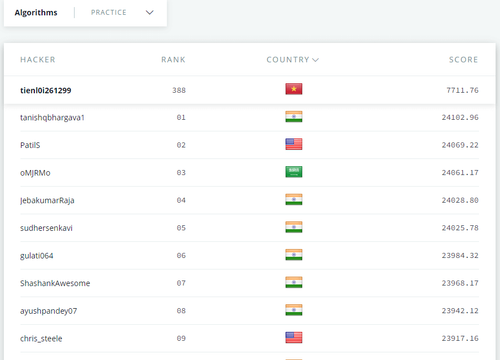Open hacker profile chris_steele
The image size is (500, 360).
click(41, 338)
